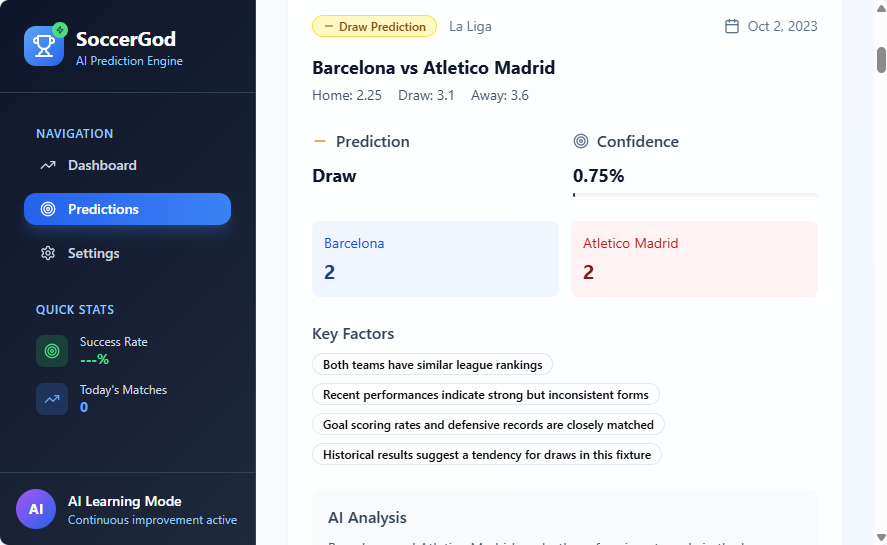Click the confidence progress bar
887x545 pixels.
tap(695, 194)
